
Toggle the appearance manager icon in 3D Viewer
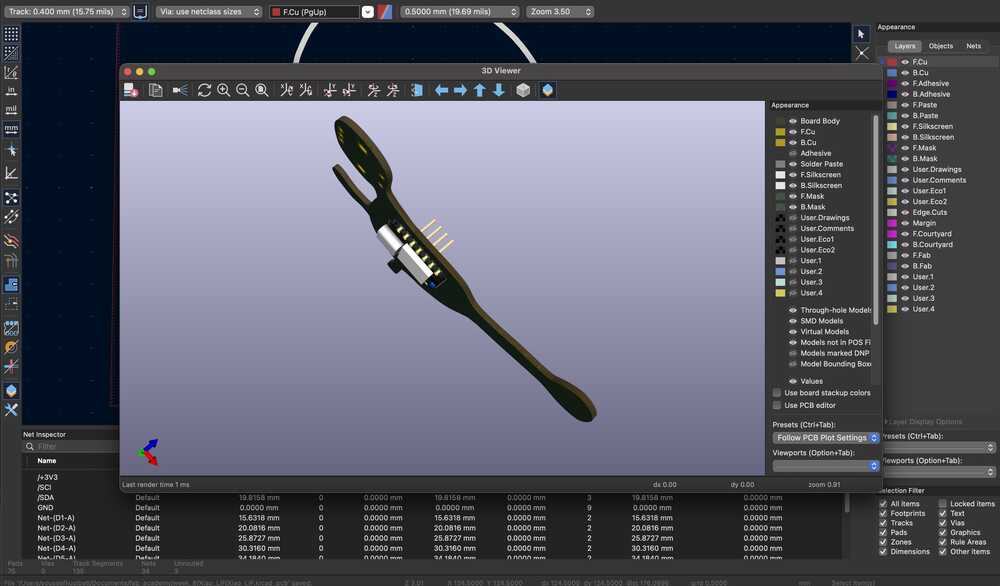click(x=547, y=90)
